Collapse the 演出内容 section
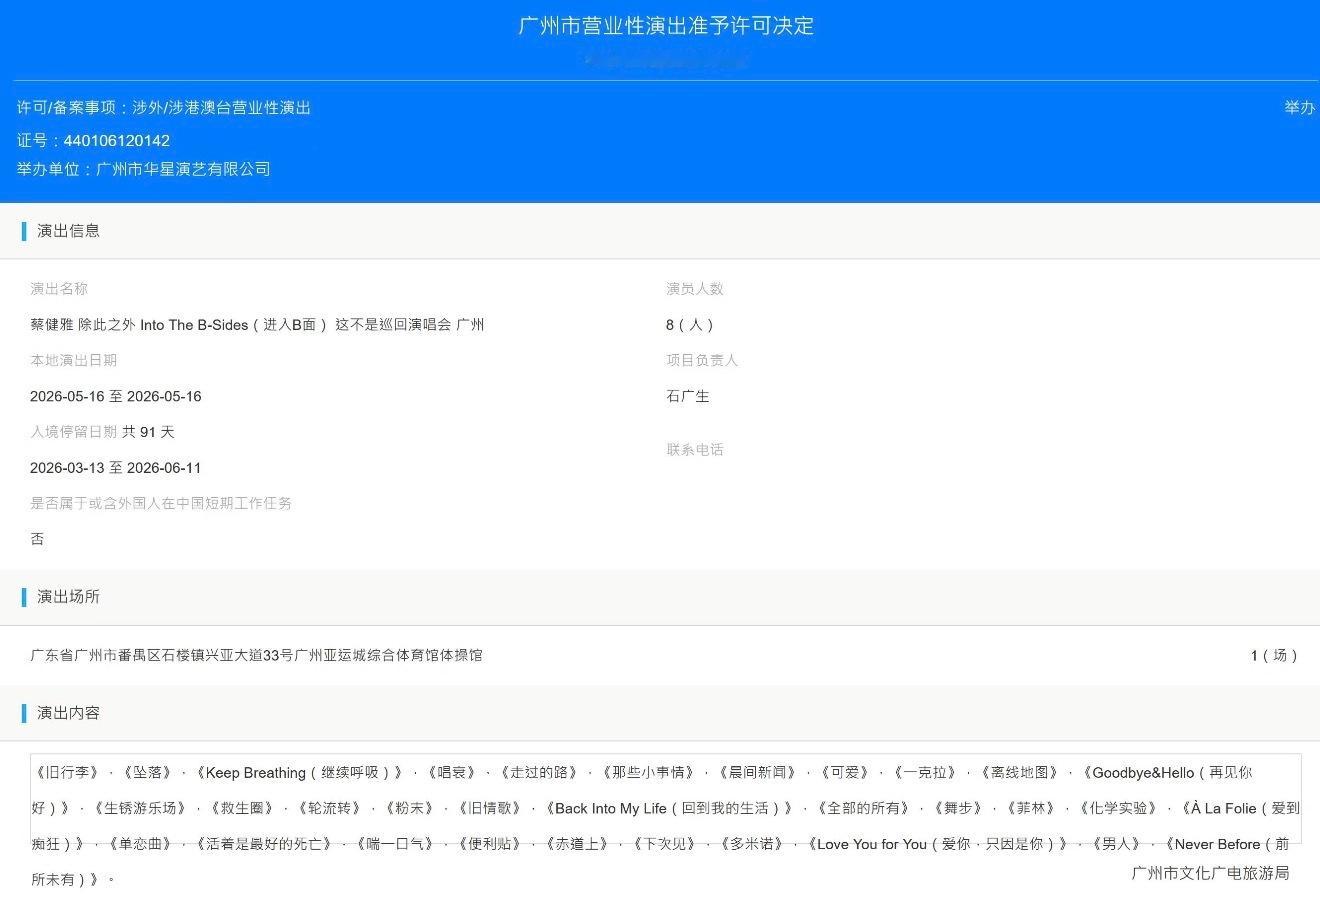This screenshot has height=922, width=1320. pos(67,713)
